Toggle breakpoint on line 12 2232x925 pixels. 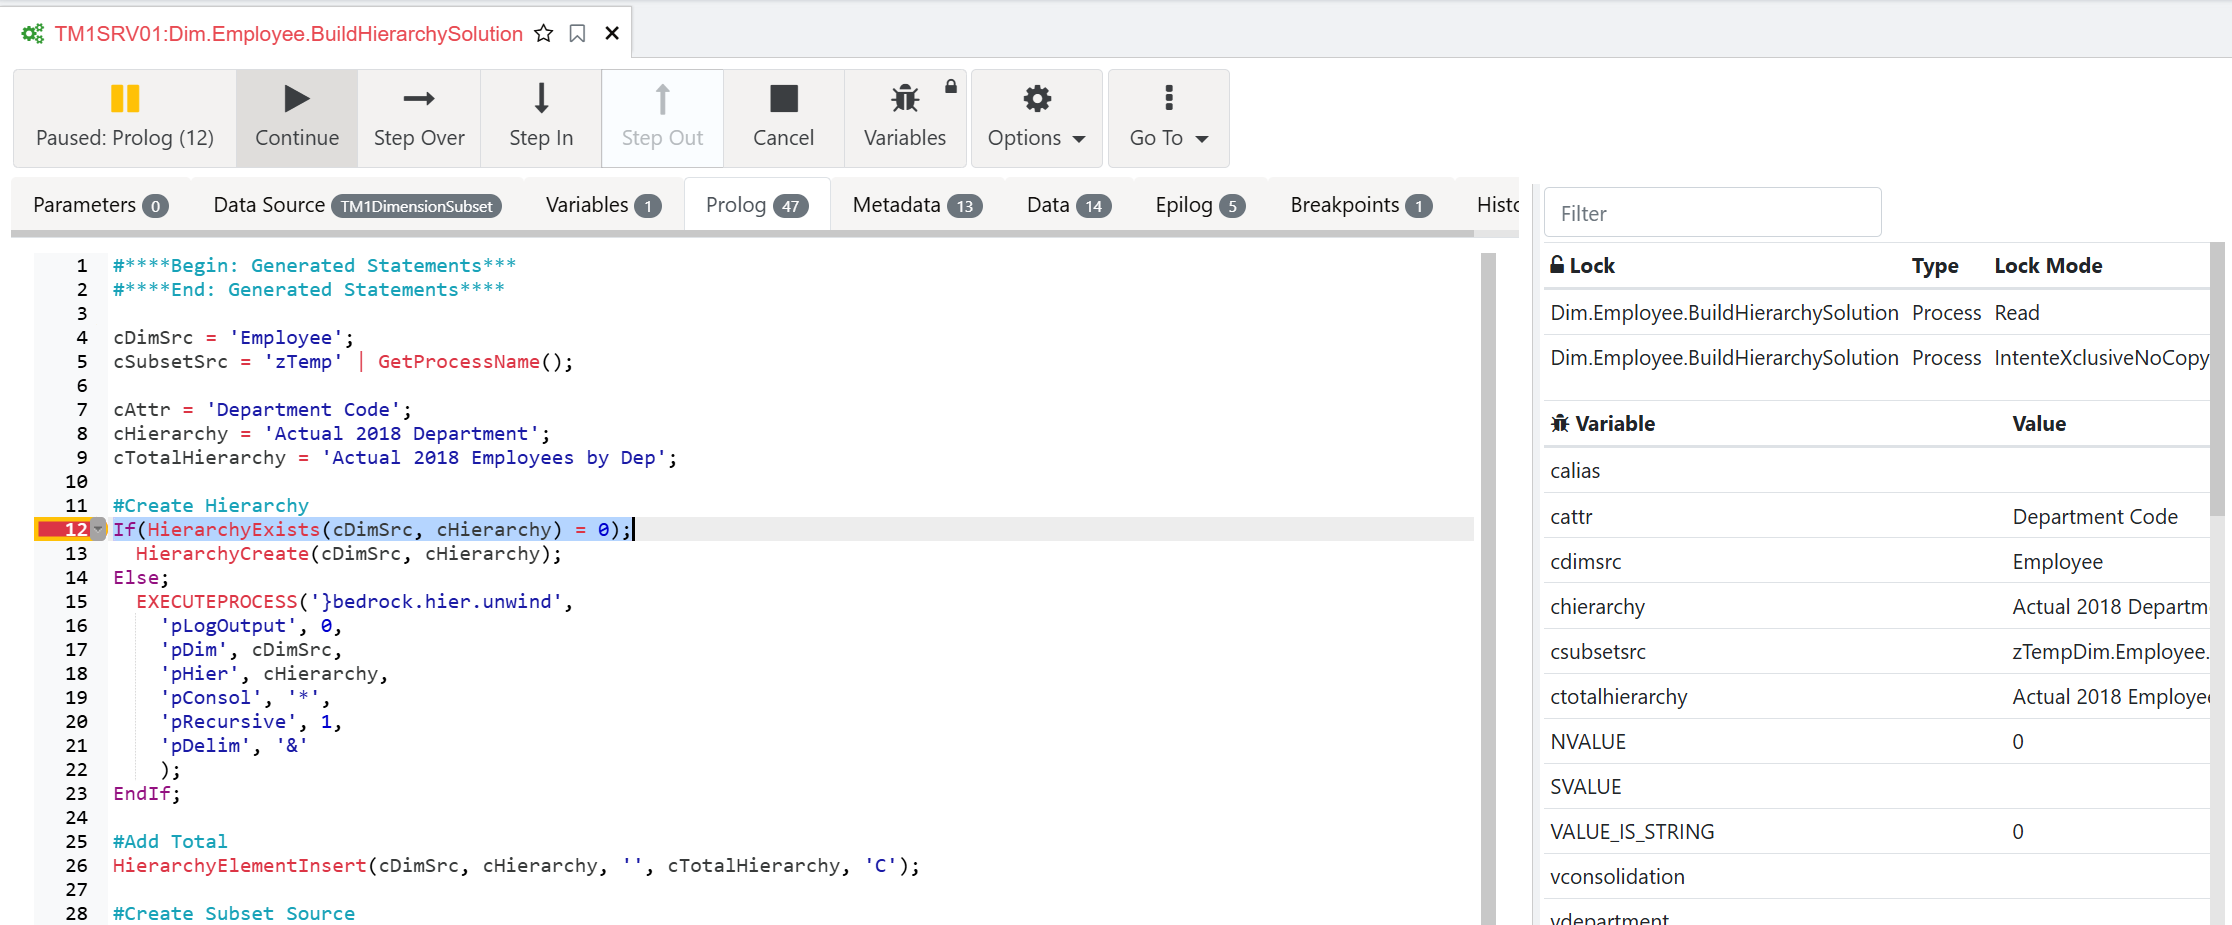[62, 529]
